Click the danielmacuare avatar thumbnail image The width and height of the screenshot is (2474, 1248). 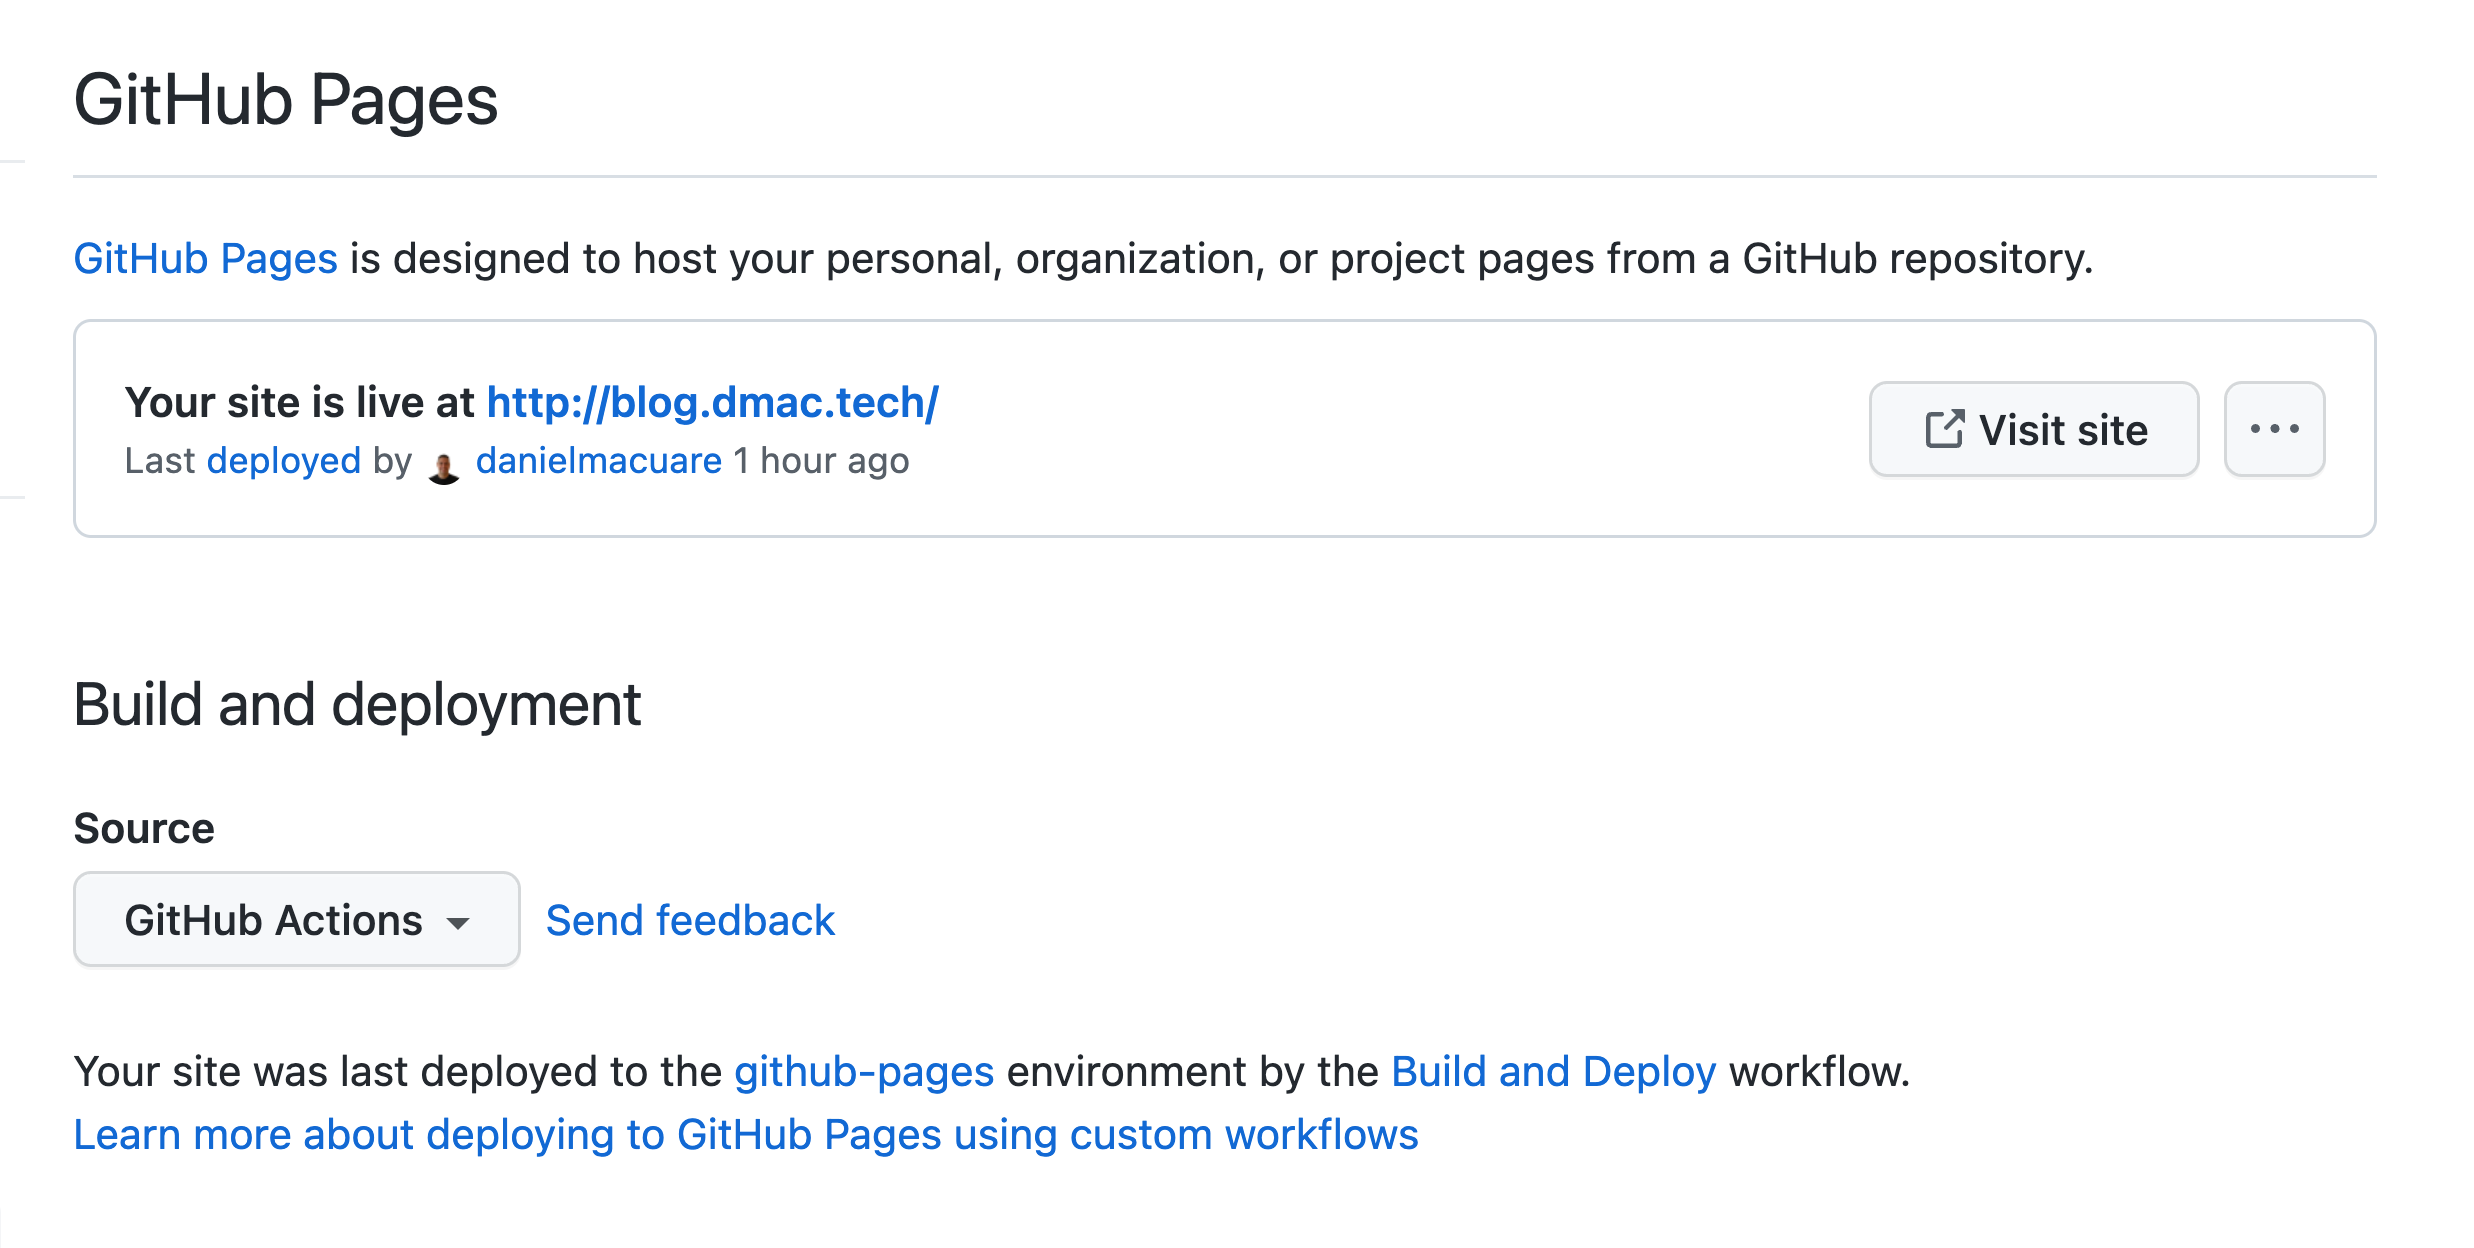tap(446, 462)
